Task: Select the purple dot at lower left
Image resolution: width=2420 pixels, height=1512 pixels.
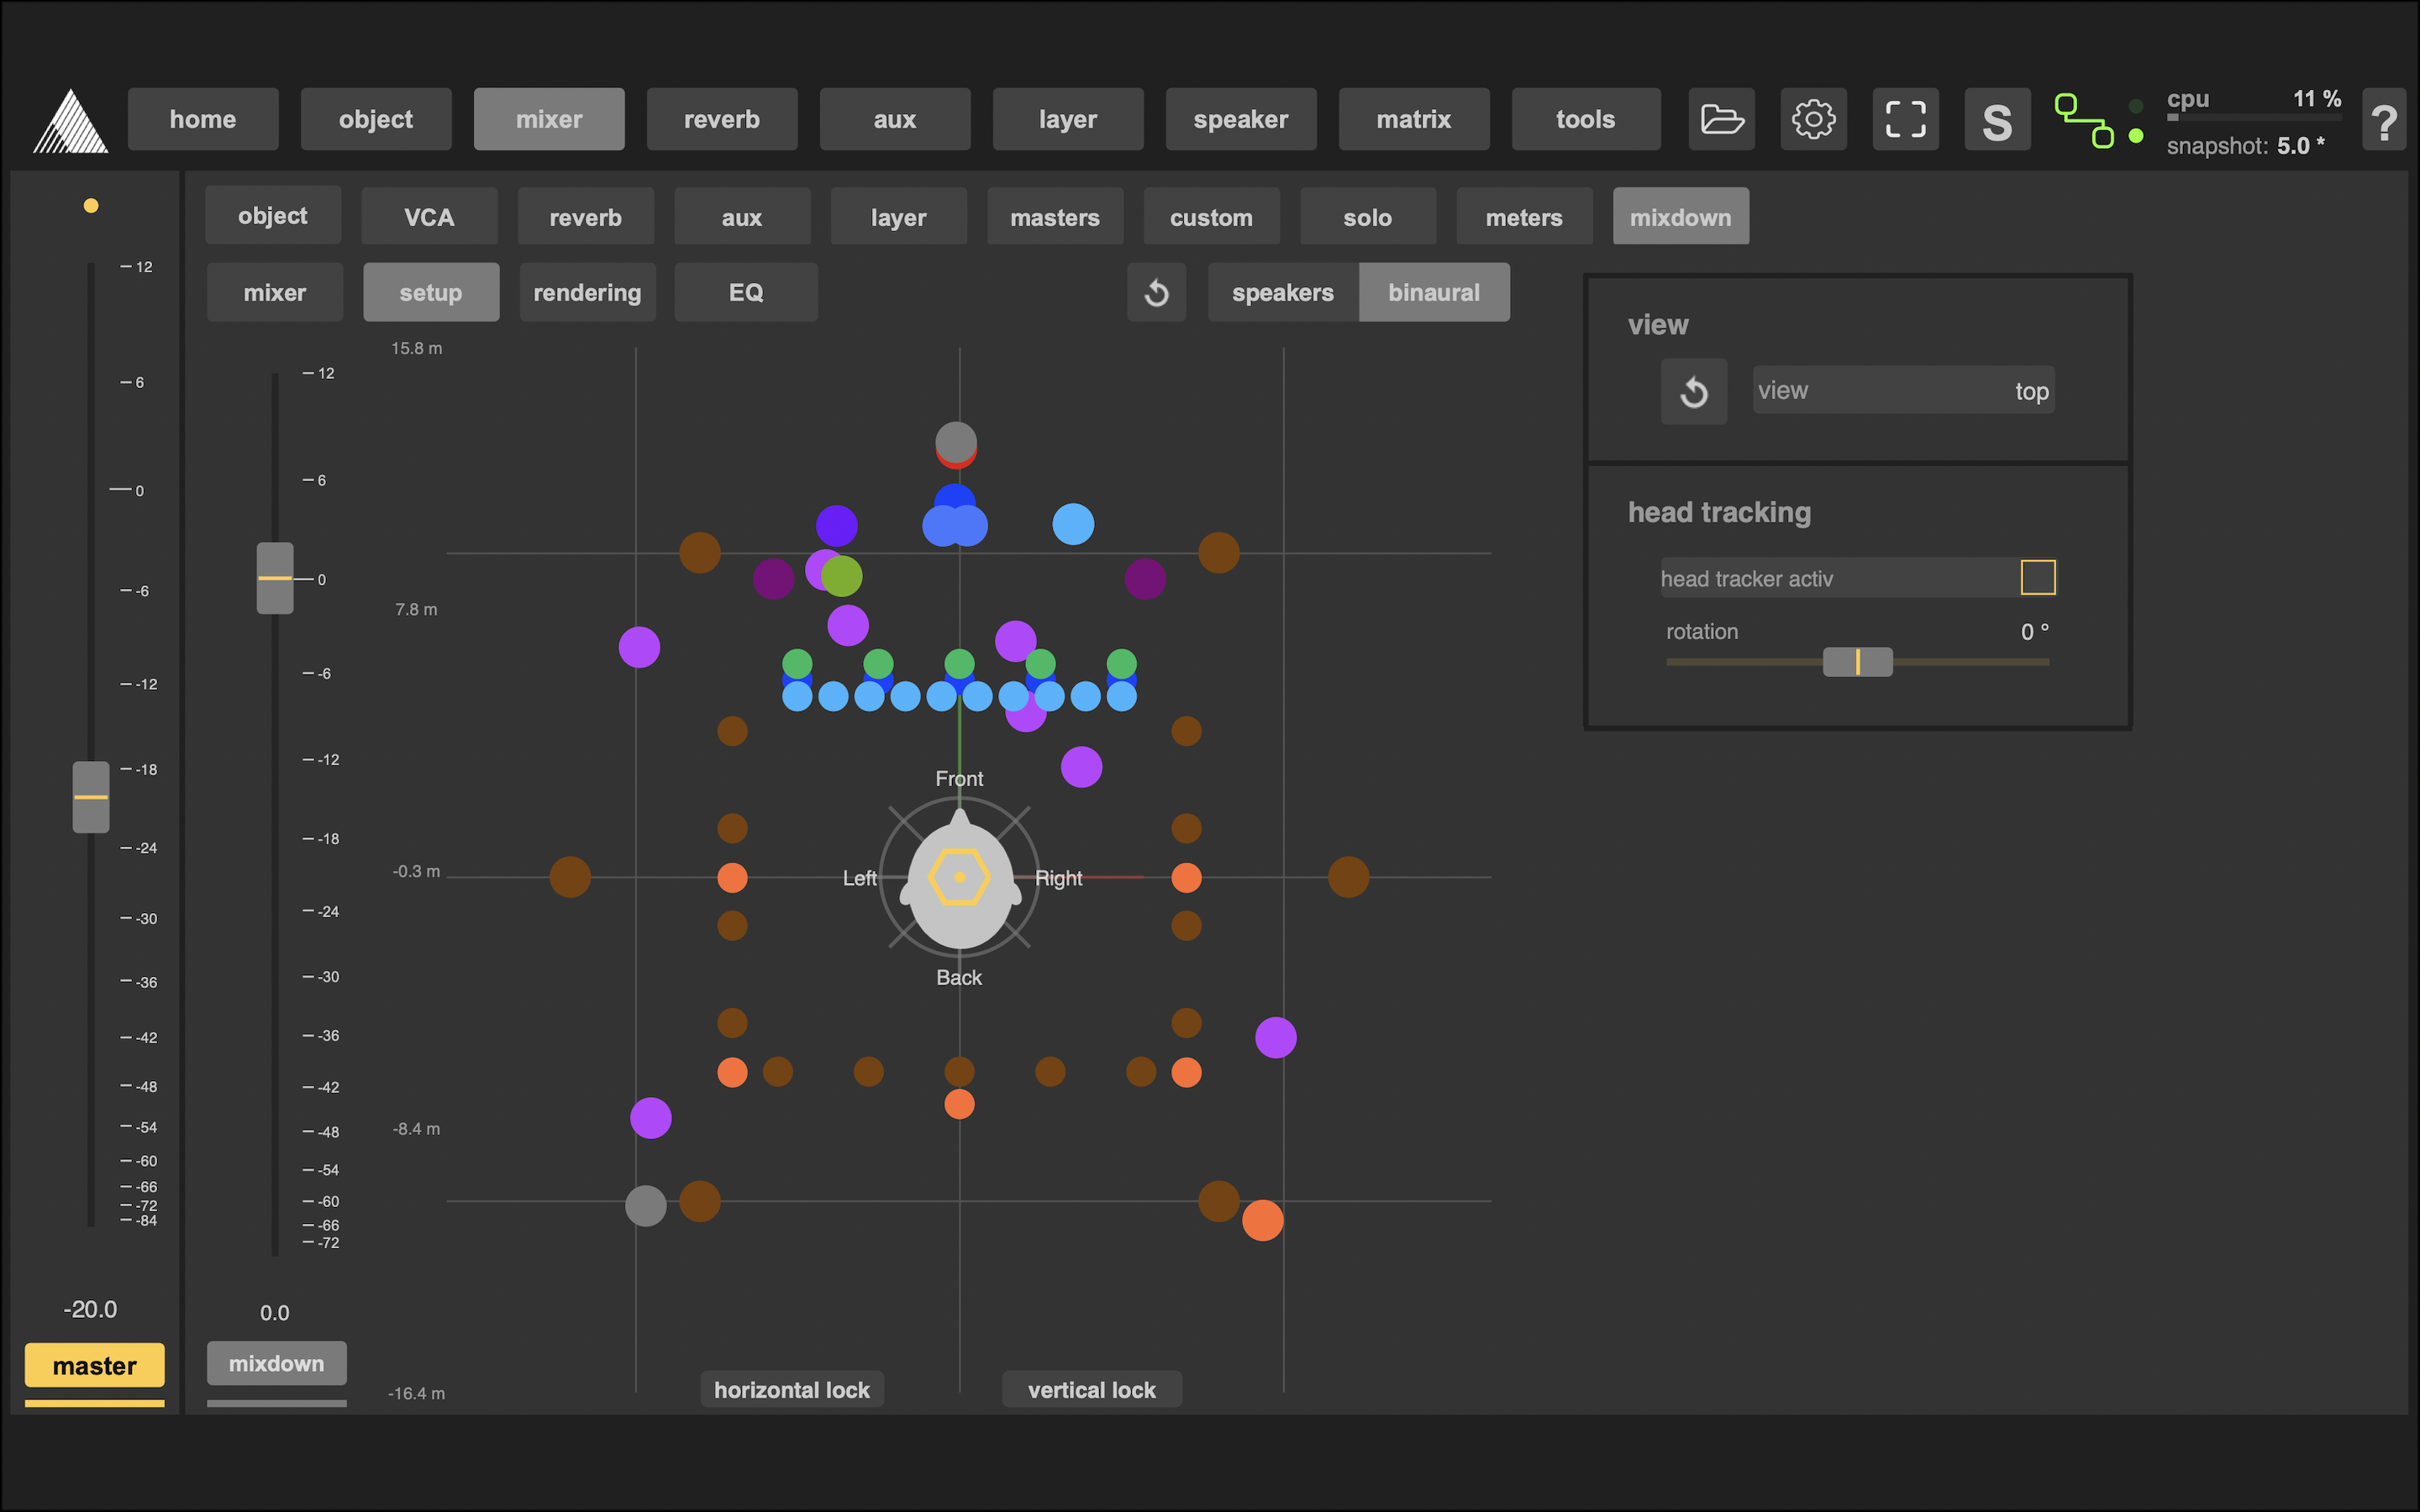Action: (x=651, y=1118)
